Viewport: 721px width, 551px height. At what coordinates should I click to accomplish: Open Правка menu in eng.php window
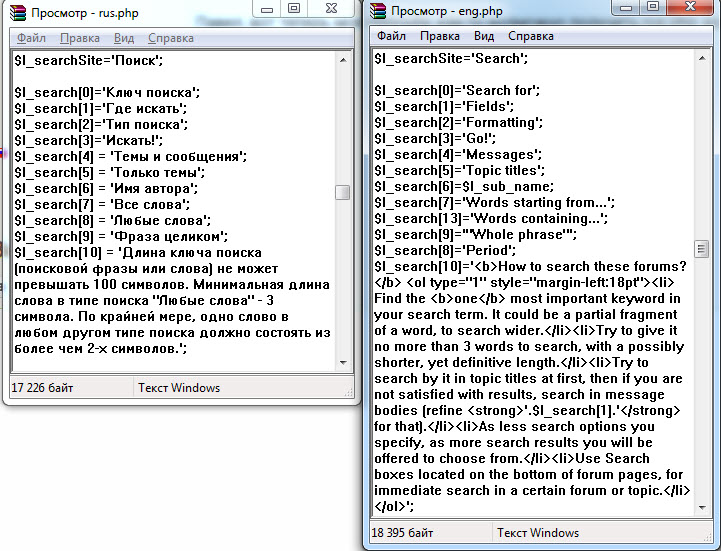[x=440, y=36]
